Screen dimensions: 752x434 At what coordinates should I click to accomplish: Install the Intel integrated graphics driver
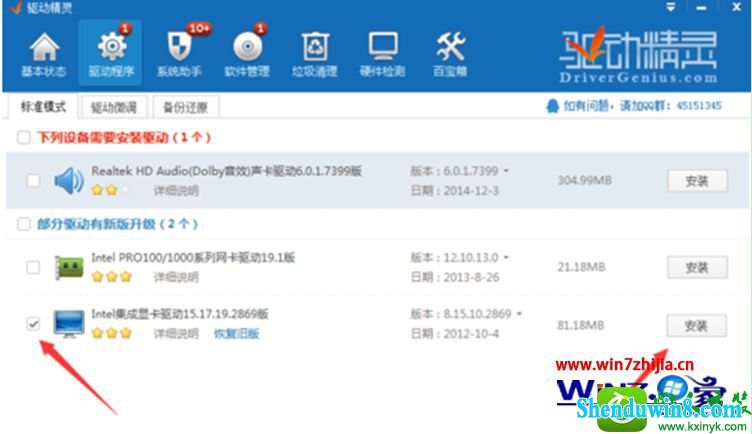696,326
